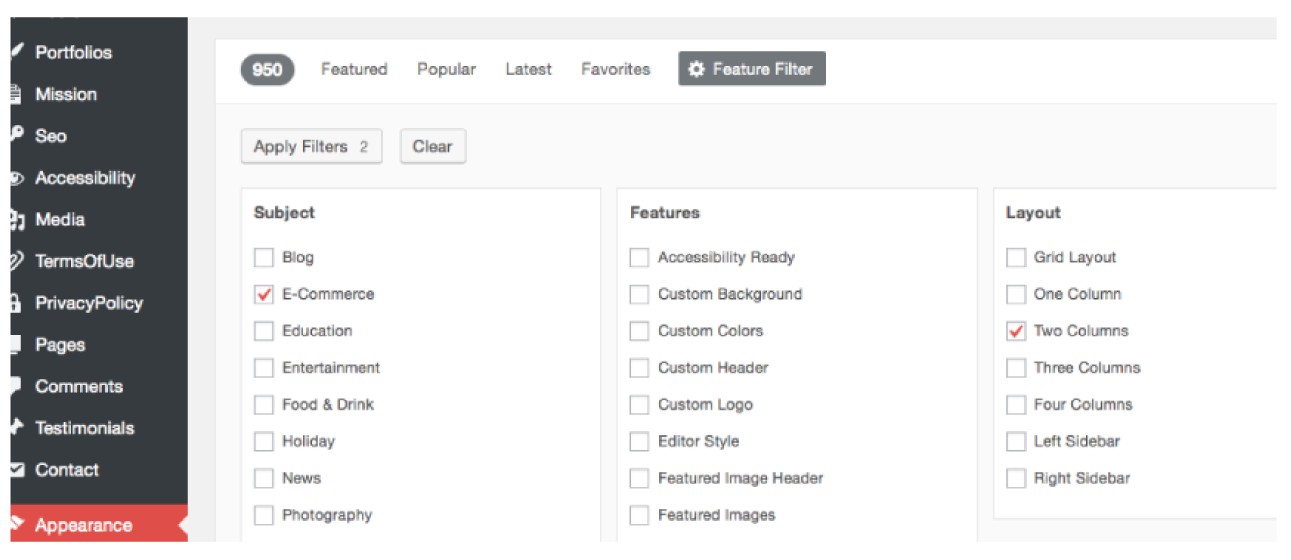Viewport: 1291px width, 560px height.
Task: Switch to the Latest themes tab
Action: tap(528, 69)
